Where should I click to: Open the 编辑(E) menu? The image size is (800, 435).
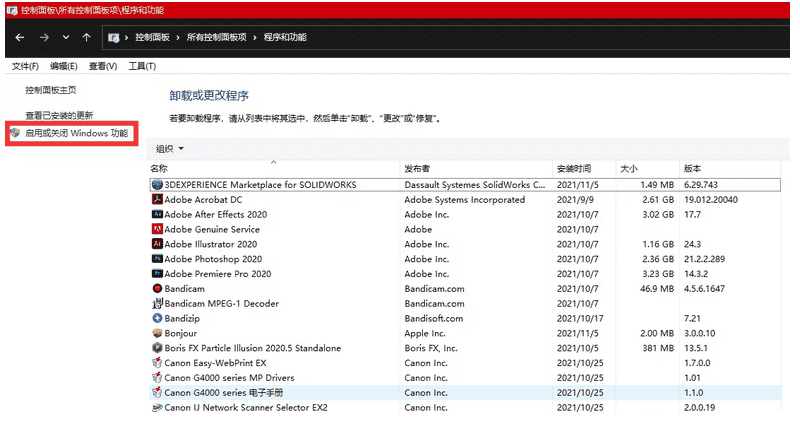click(64, 66)
